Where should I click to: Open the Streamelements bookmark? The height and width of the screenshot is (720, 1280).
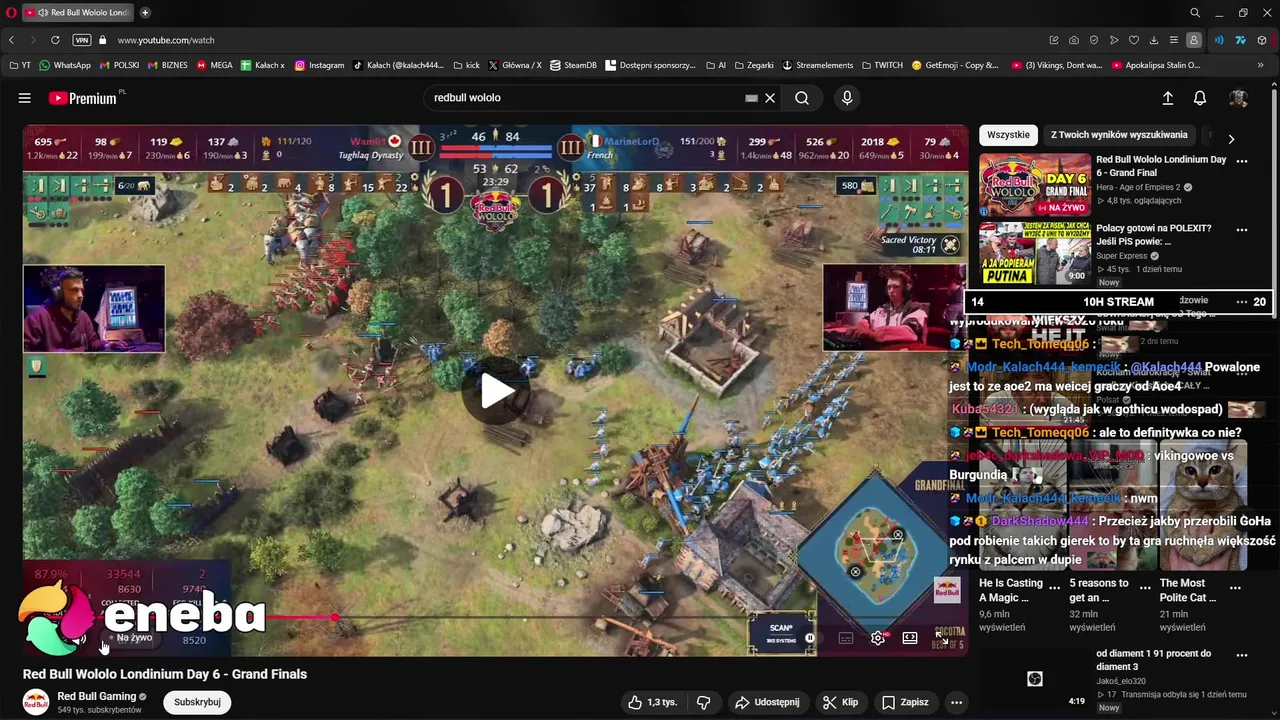(x=817, y=65)
